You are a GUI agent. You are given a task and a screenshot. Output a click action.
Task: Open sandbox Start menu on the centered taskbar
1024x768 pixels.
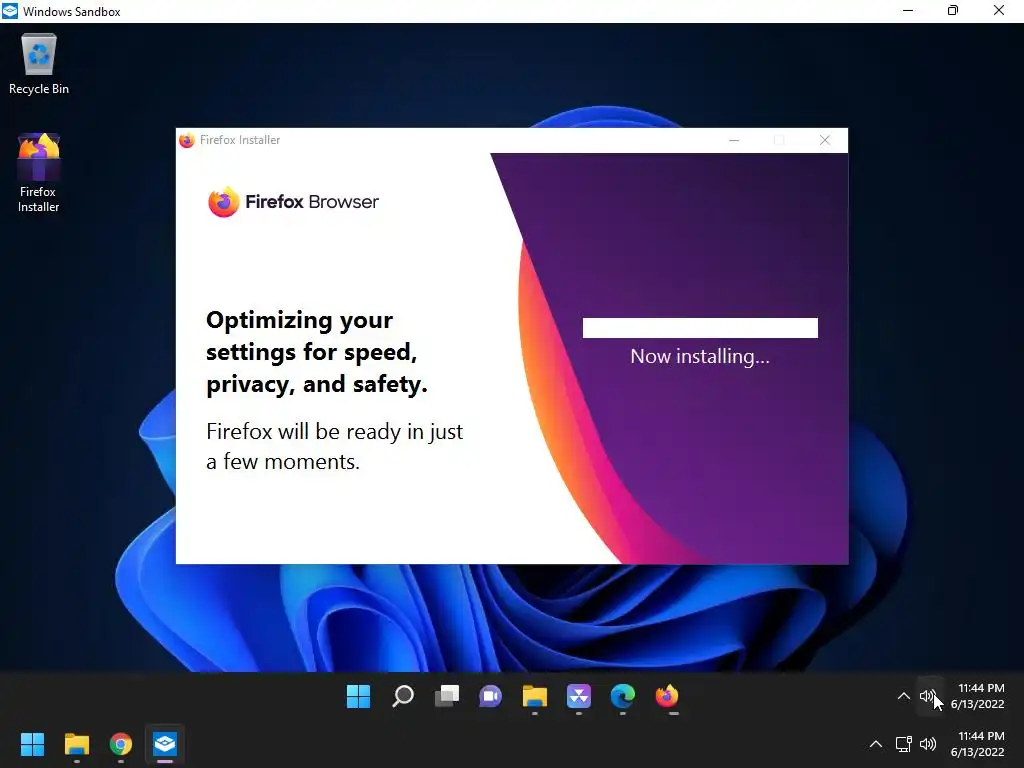pyautogui.click(x=359, y=696)
